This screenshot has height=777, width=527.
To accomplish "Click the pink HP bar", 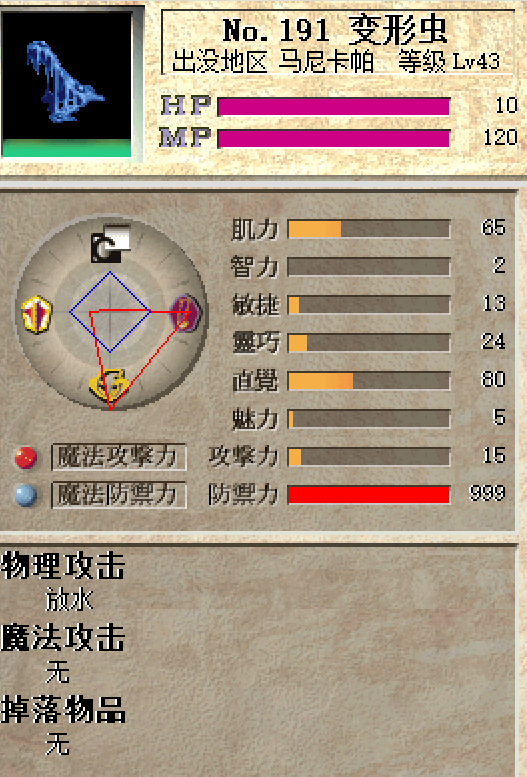I will 334,107.
